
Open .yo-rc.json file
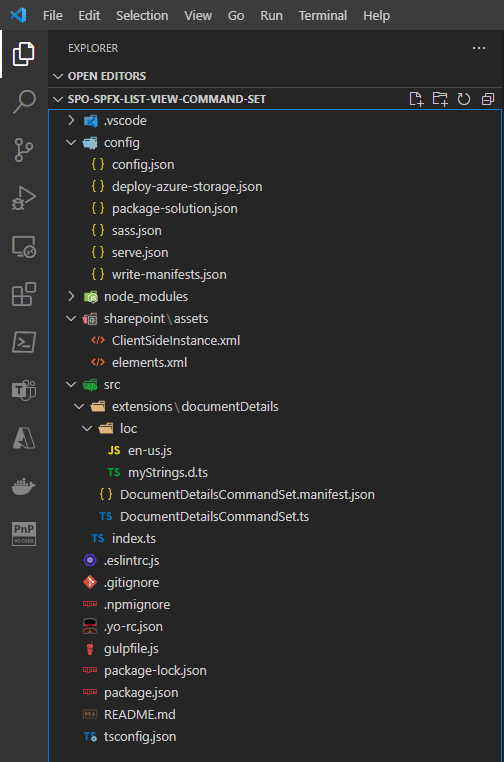[x=275, y=627]
